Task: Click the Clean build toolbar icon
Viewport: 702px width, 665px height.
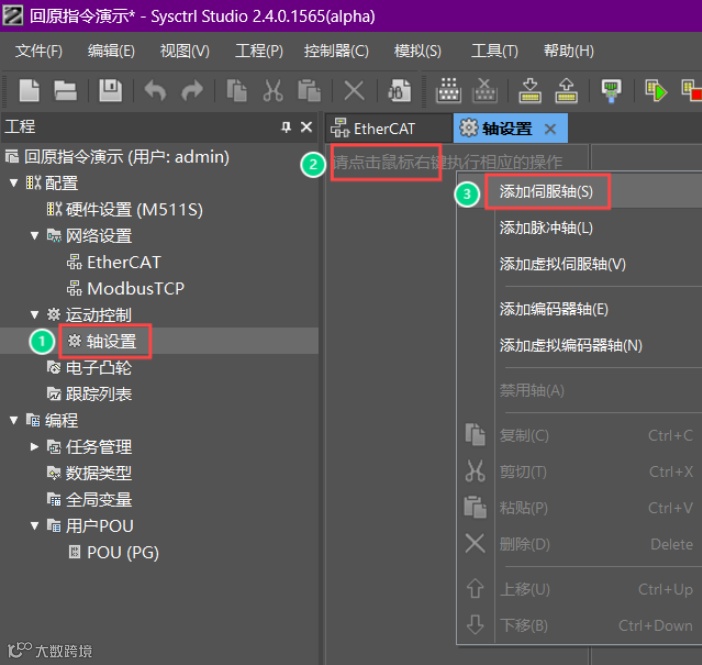Action: pyautogui.click(x=485, y=90)
